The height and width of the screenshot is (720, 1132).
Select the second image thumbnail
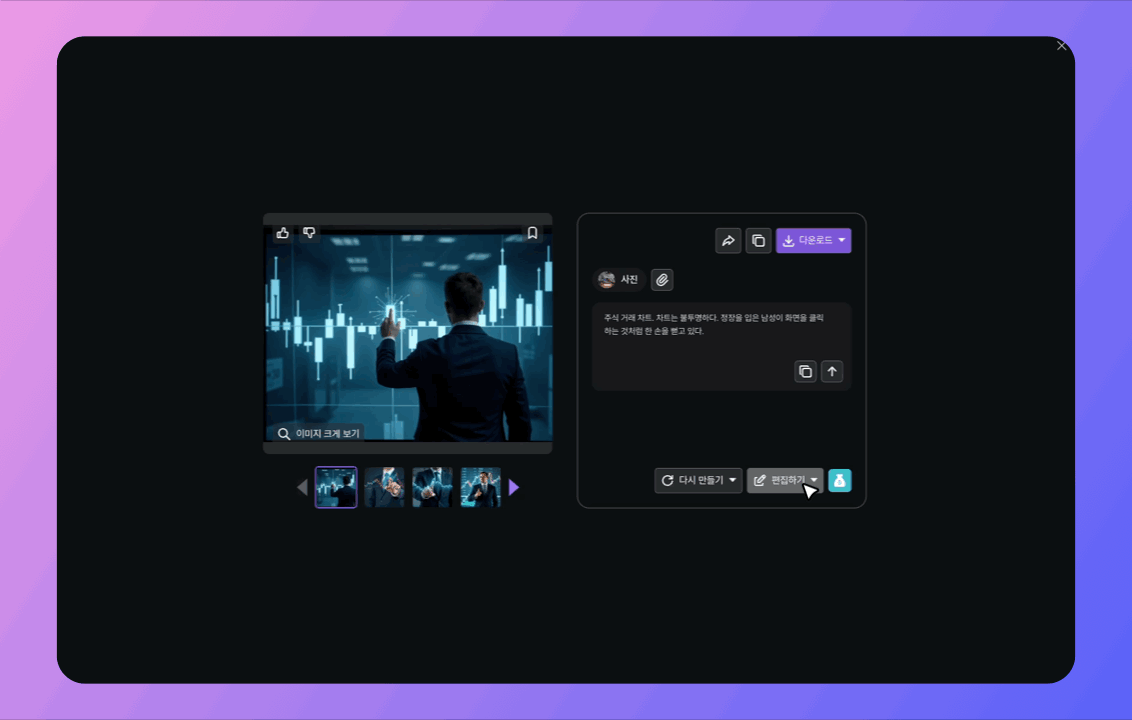click(384, 488)
